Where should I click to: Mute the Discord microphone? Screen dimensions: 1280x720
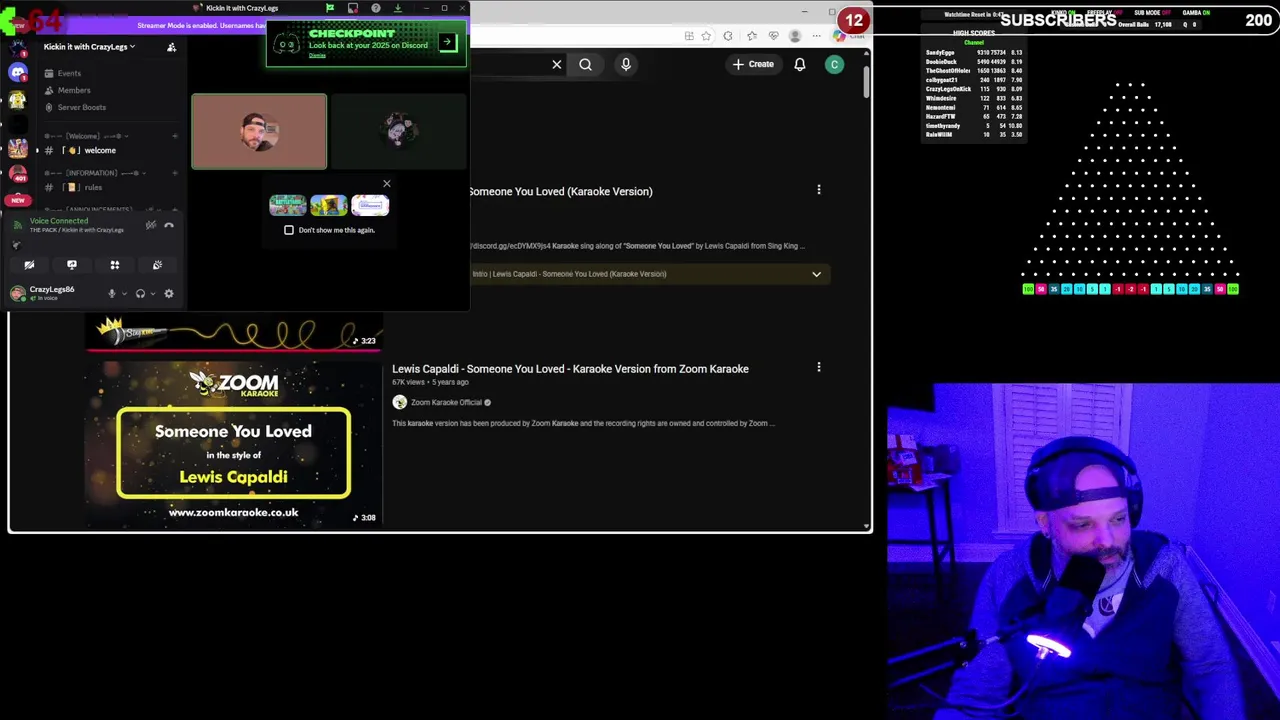point(112,293)
